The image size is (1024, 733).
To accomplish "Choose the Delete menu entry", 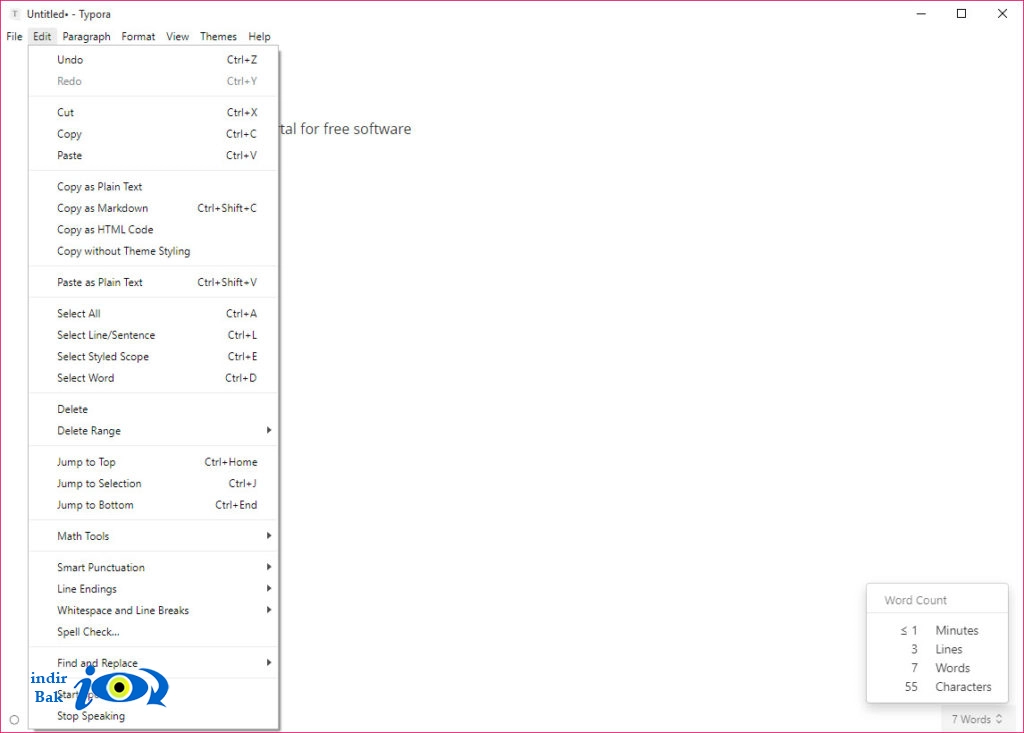I will point(154,410).
